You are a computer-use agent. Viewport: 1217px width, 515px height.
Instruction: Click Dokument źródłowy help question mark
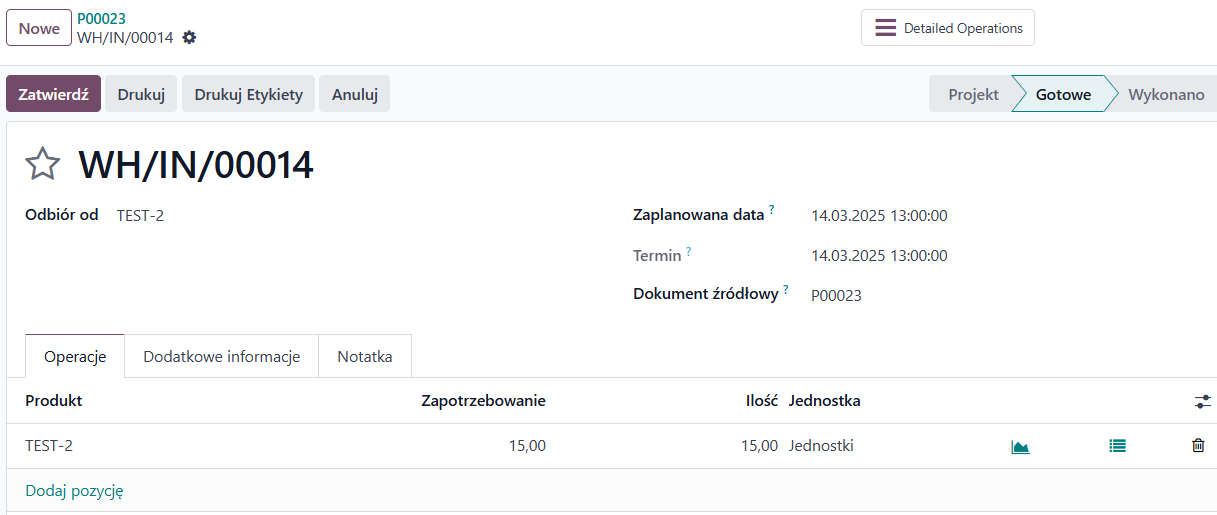pos(786,290)
